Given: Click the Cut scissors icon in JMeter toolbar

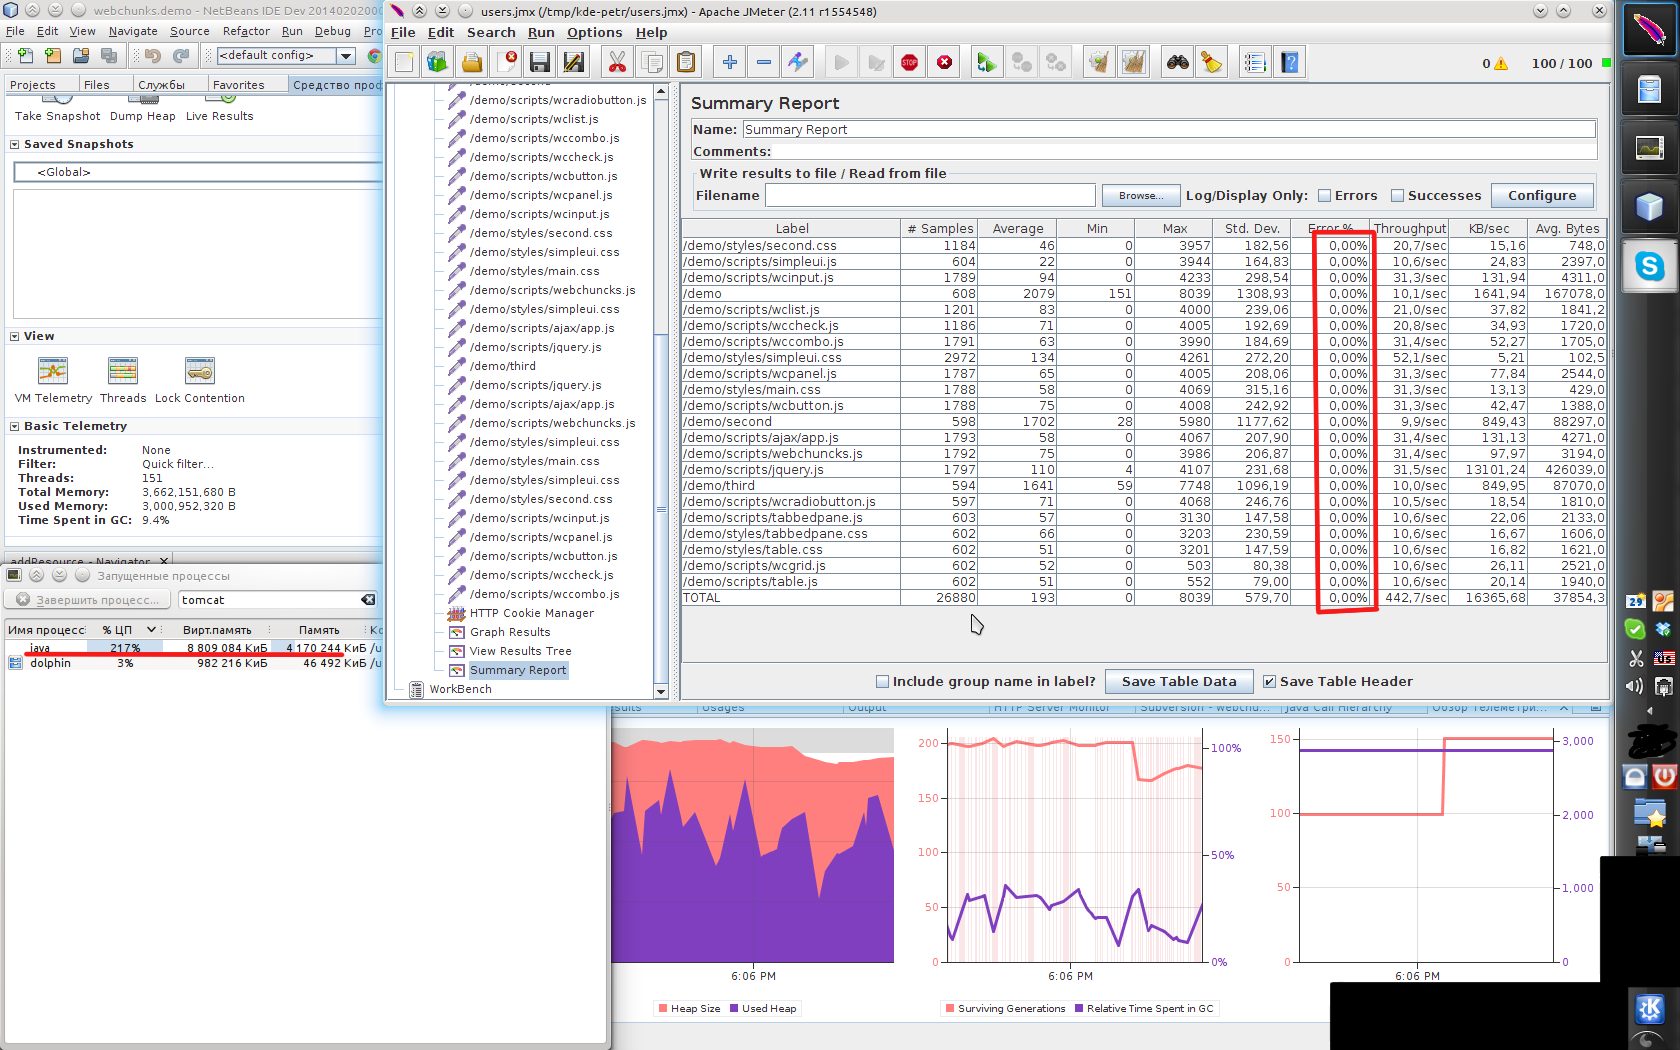Looking at the screenshot, I should 617,63.
